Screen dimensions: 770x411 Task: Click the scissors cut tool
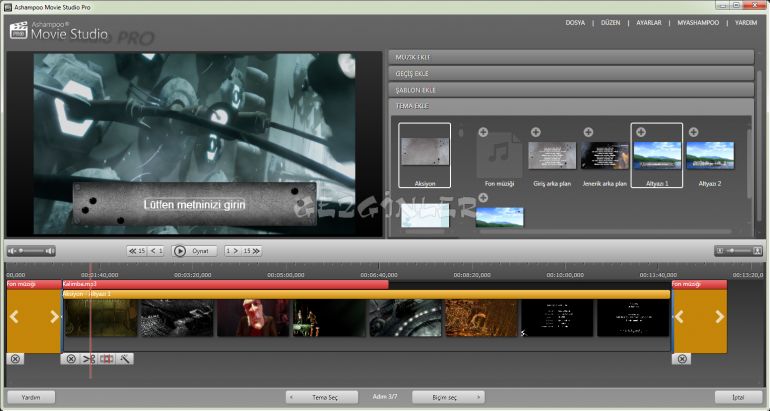[89, 359]
